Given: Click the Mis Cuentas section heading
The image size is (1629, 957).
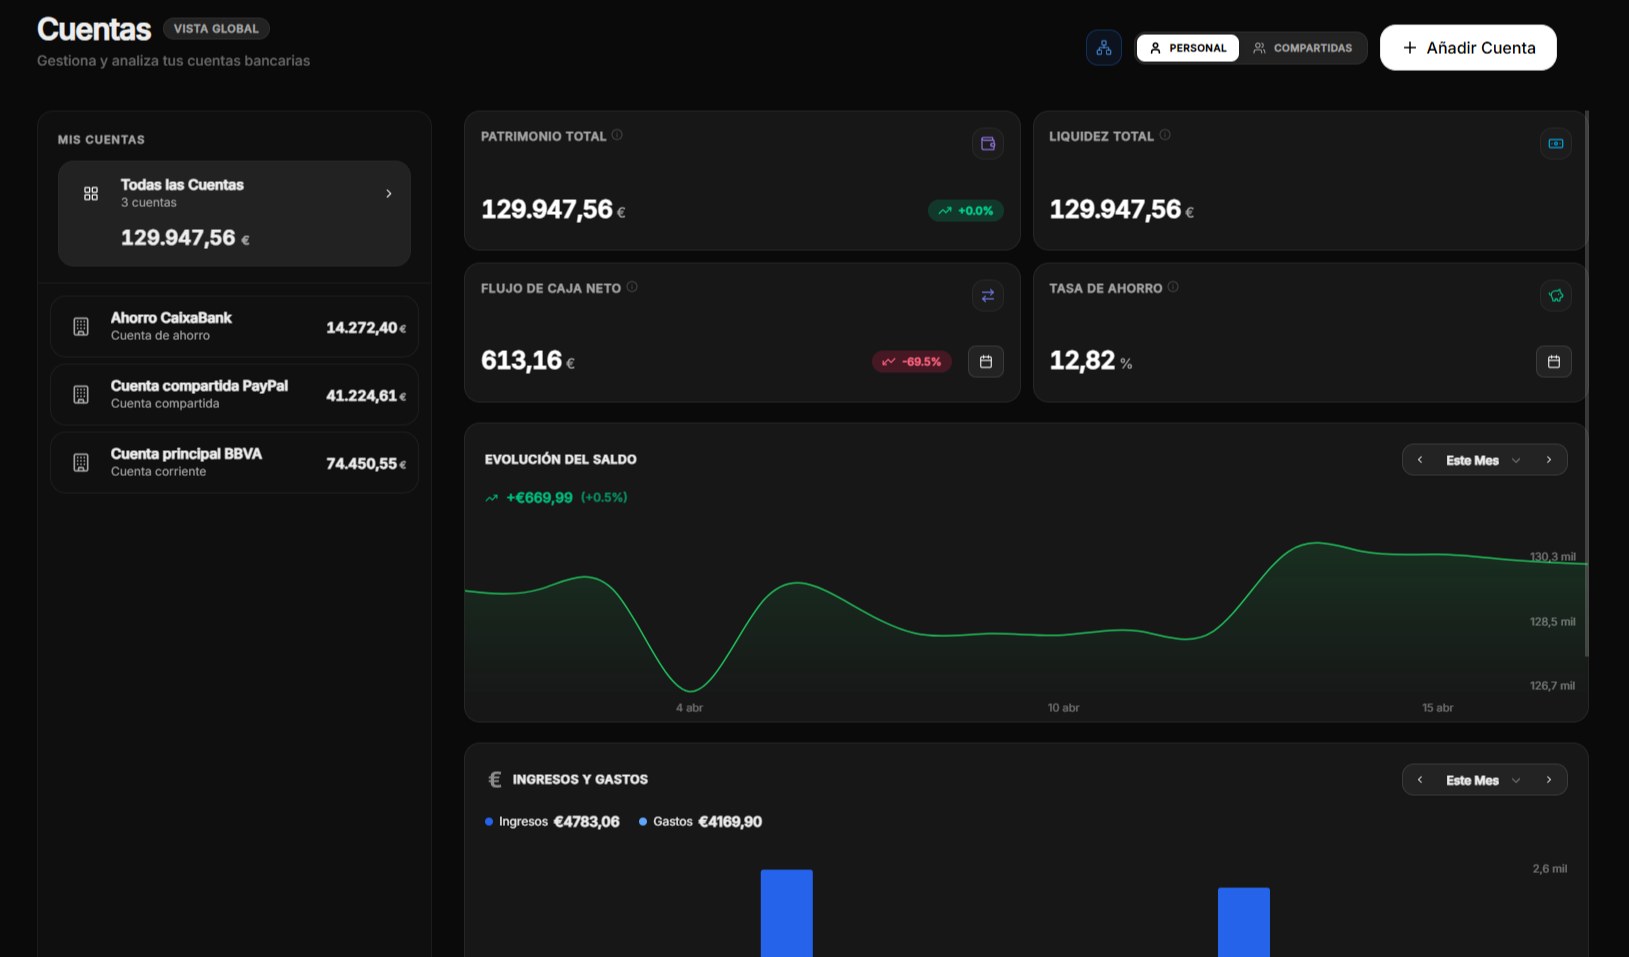Looking at the screenshot, I should click(x=101, y=140).
